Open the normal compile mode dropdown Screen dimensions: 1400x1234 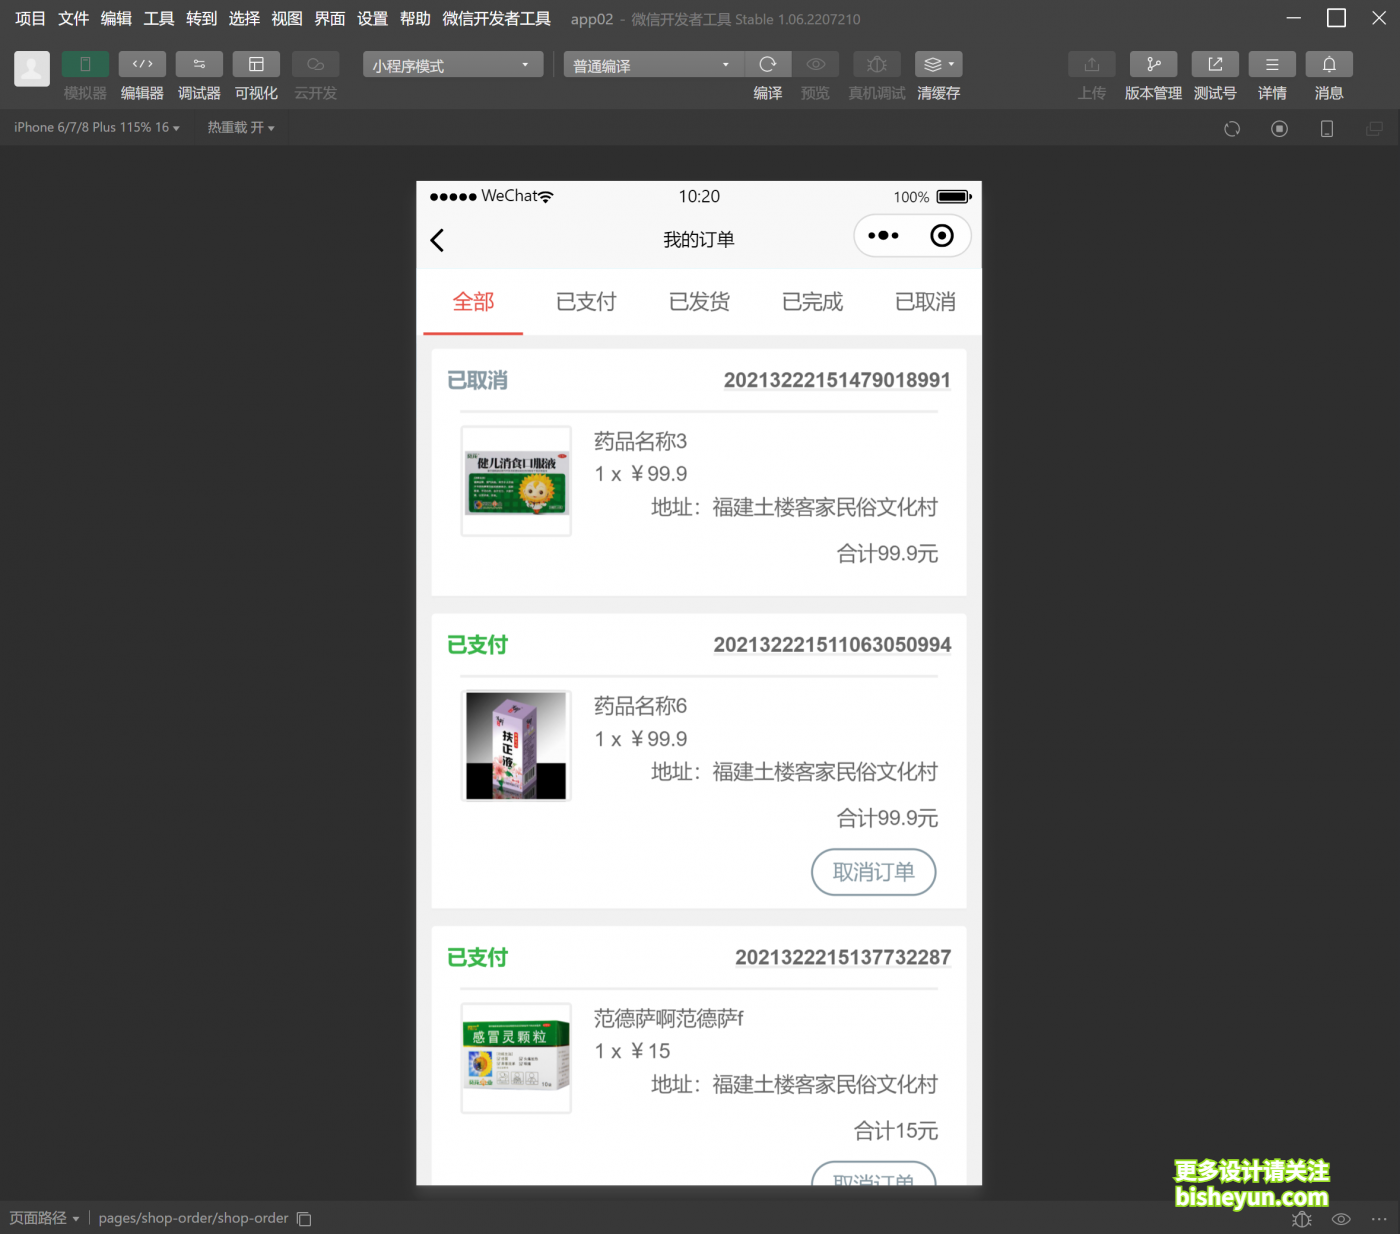pyautogui.click(x=654, y=65)
